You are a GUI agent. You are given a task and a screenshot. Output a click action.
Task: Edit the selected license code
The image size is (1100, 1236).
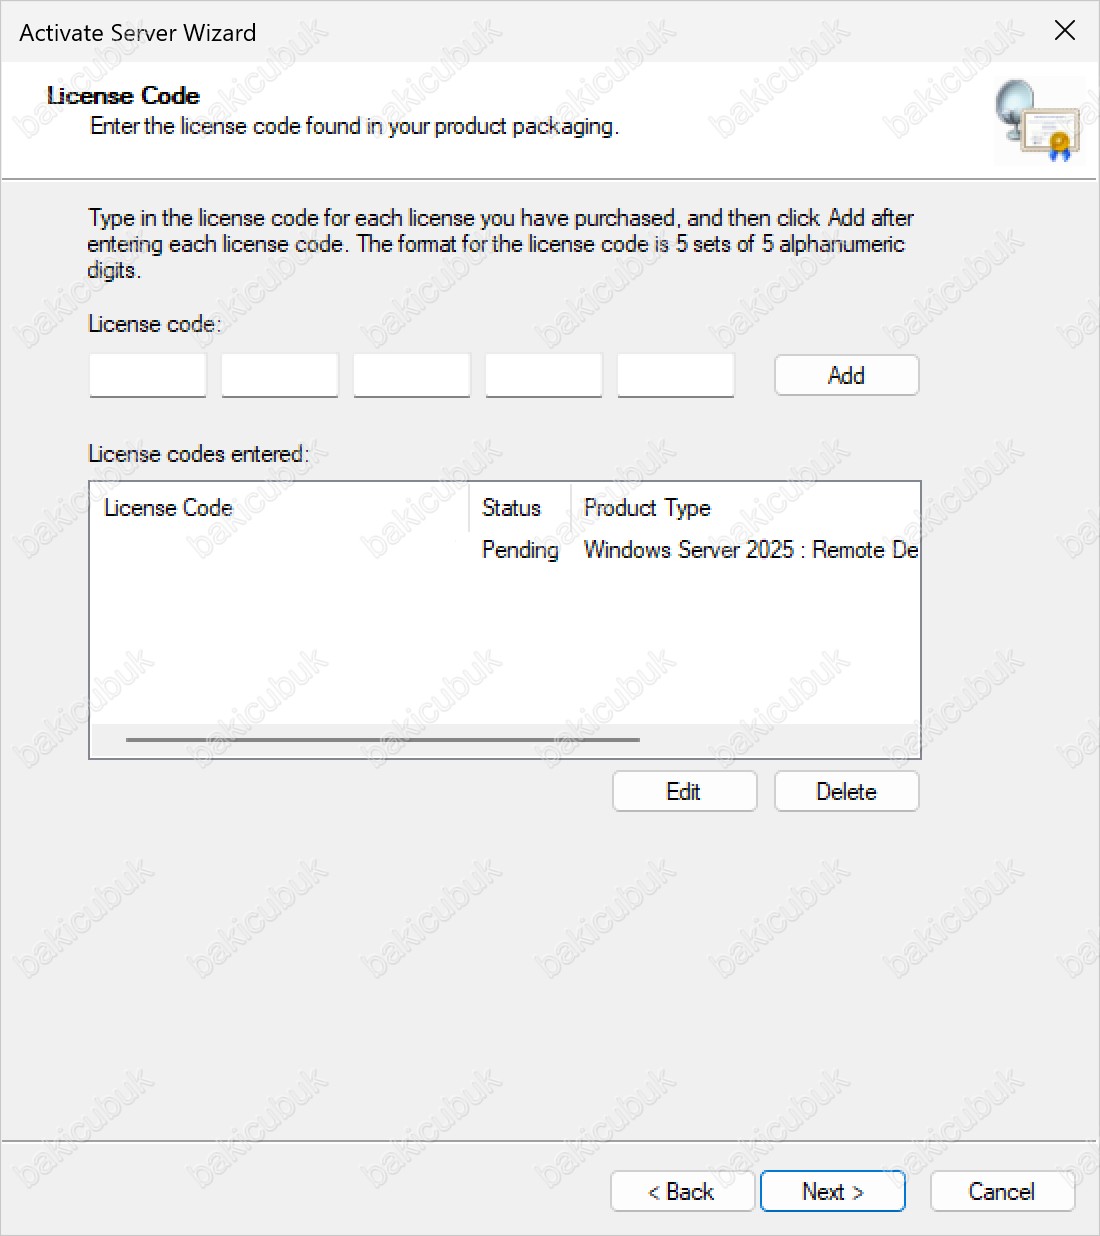click(x=684, y=792)
